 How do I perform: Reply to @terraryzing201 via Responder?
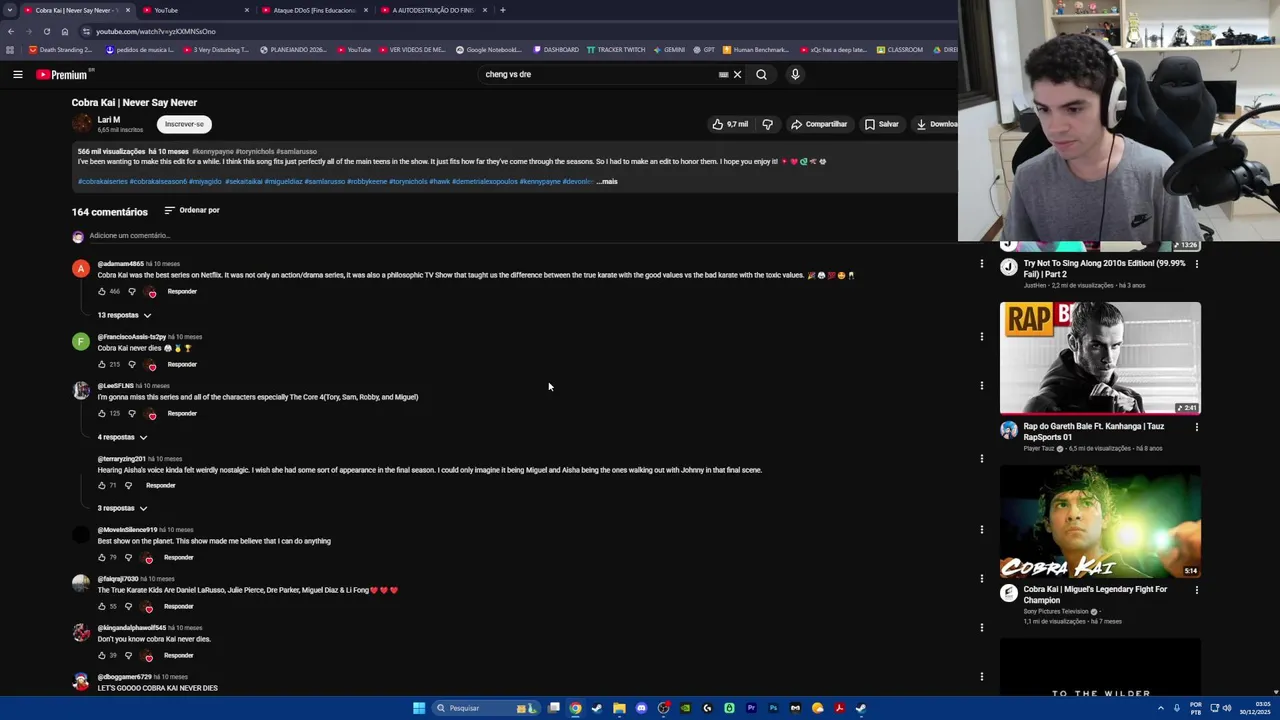tap(160, 485)
